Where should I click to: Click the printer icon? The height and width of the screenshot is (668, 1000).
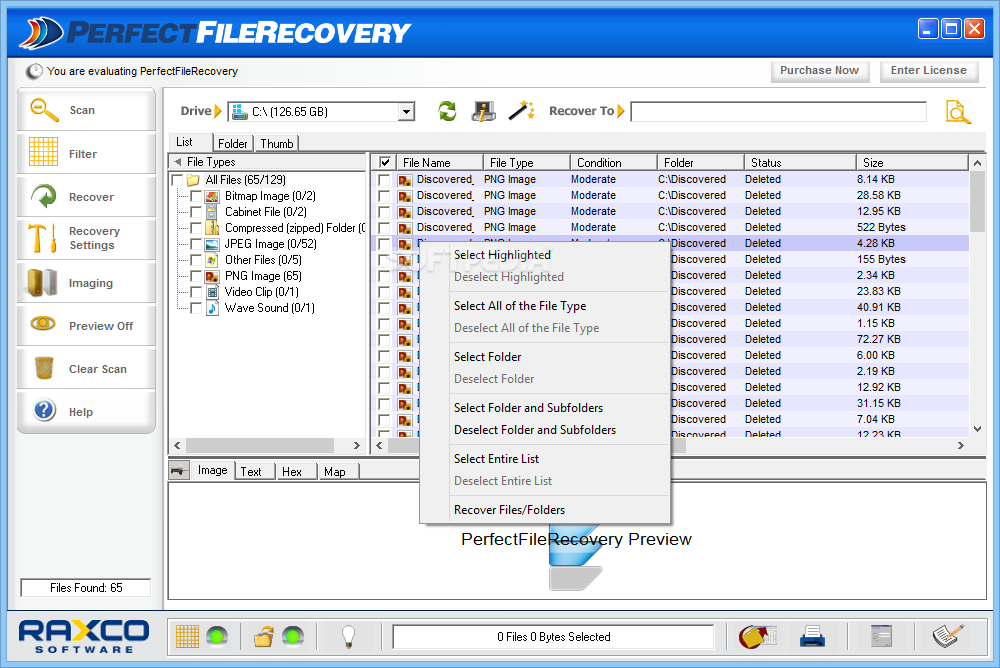tap(812, 636)
